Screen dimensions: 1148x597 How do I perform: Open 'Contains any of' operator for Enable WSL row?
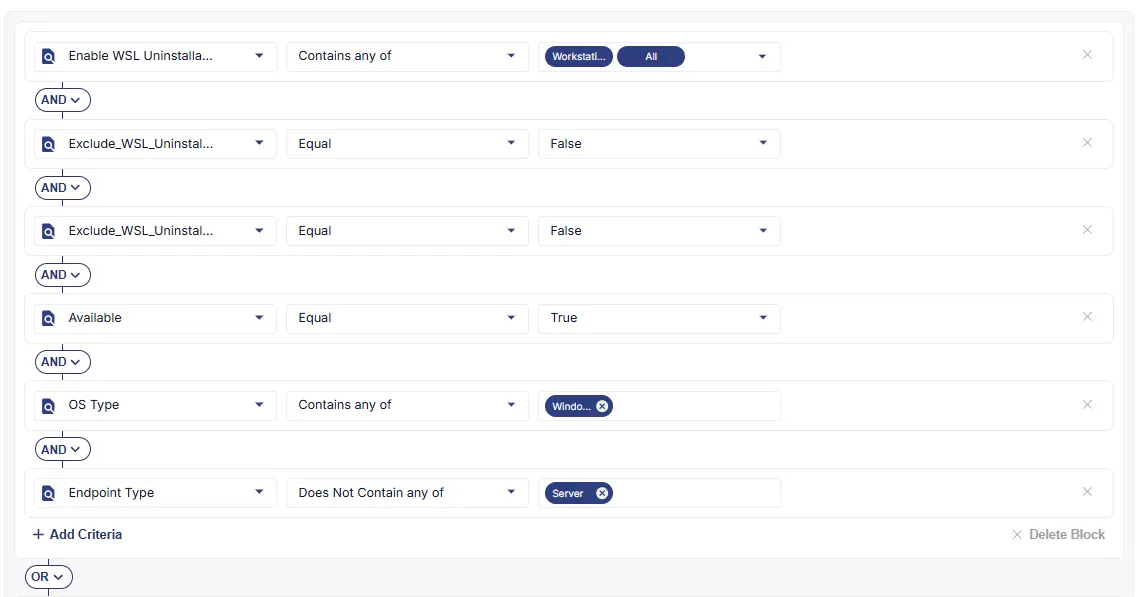tap(407, 56)
